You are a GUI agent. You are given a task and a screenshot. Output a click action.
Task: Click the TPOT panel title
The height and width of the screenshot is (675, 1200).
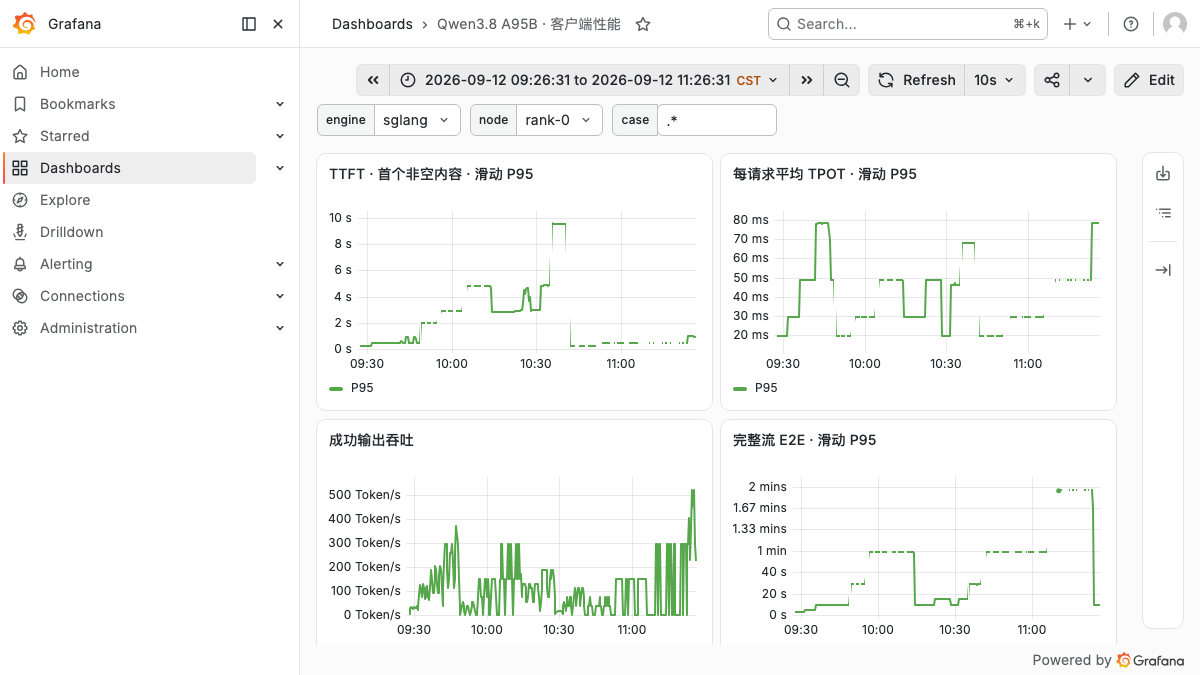click(x=825, y=174)
